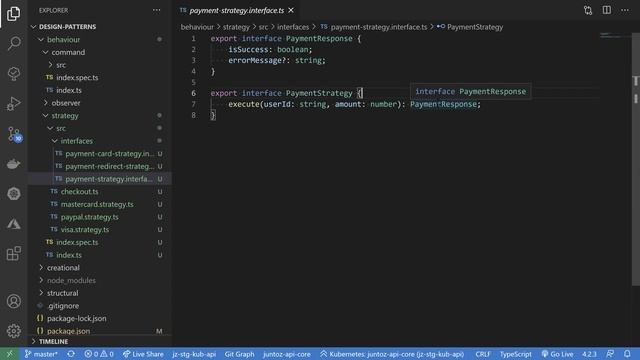The width and height of the screenshot is (640, 360).
Task: Open .gitignore file
Action: pos(63,306)
